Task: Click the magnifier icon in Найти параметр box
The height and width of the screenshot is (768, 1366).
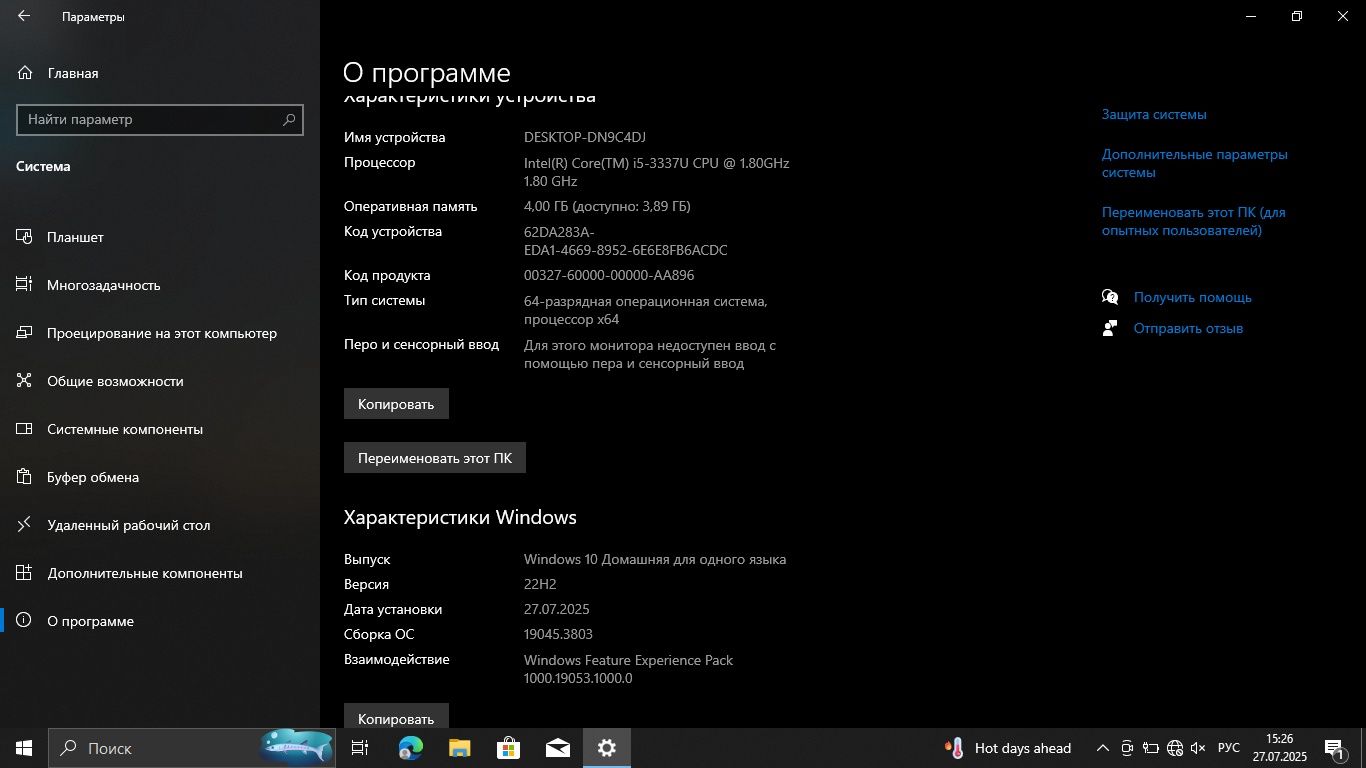Action: pyautogui.click(x=289, y=119)
